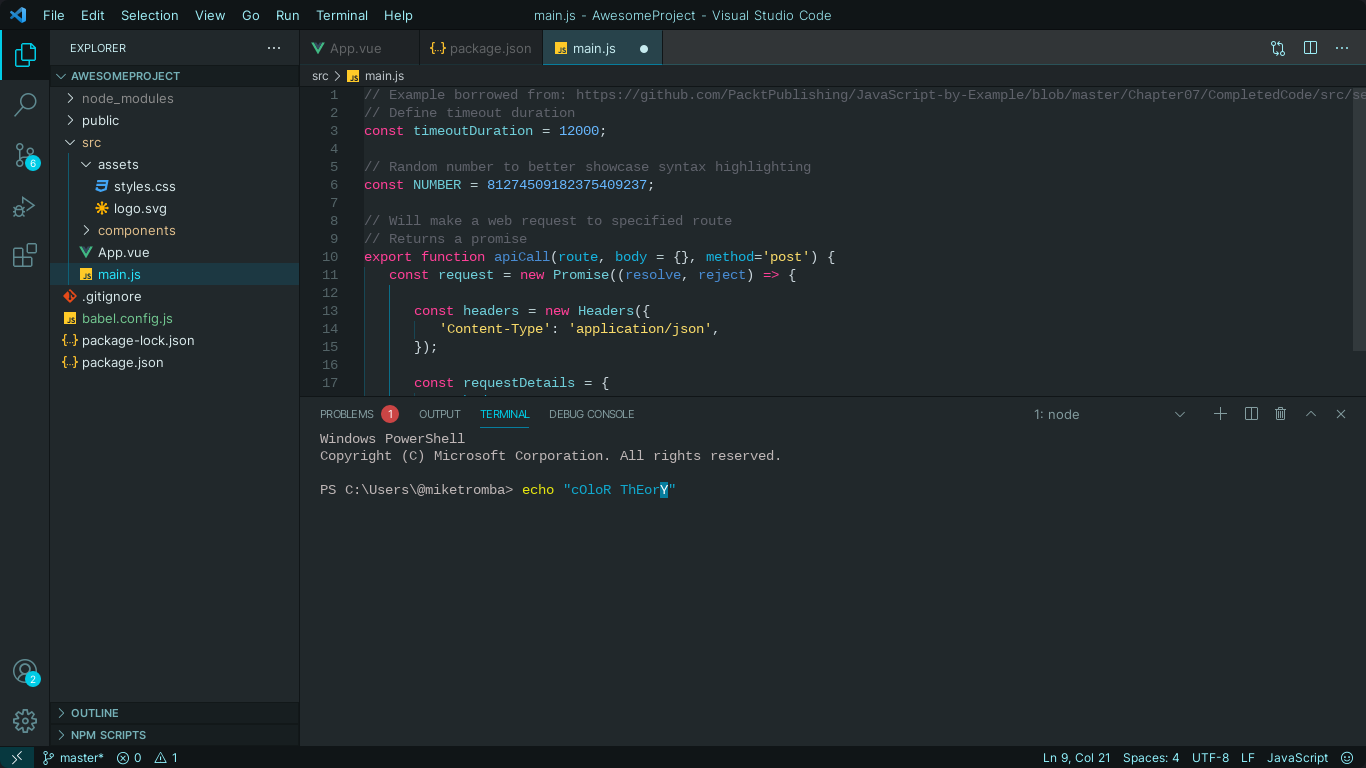Open the Extensions view
Viewport: 1366px width, 768px height.
pyautogui.click(x=25, y=256)
